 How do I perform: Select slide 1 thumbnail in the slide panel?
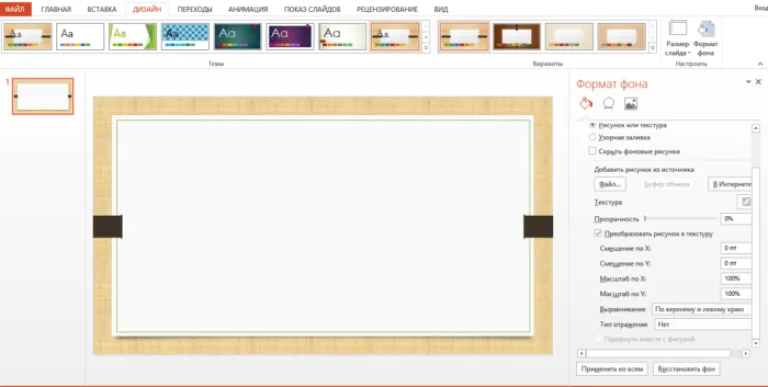[43, 96]
